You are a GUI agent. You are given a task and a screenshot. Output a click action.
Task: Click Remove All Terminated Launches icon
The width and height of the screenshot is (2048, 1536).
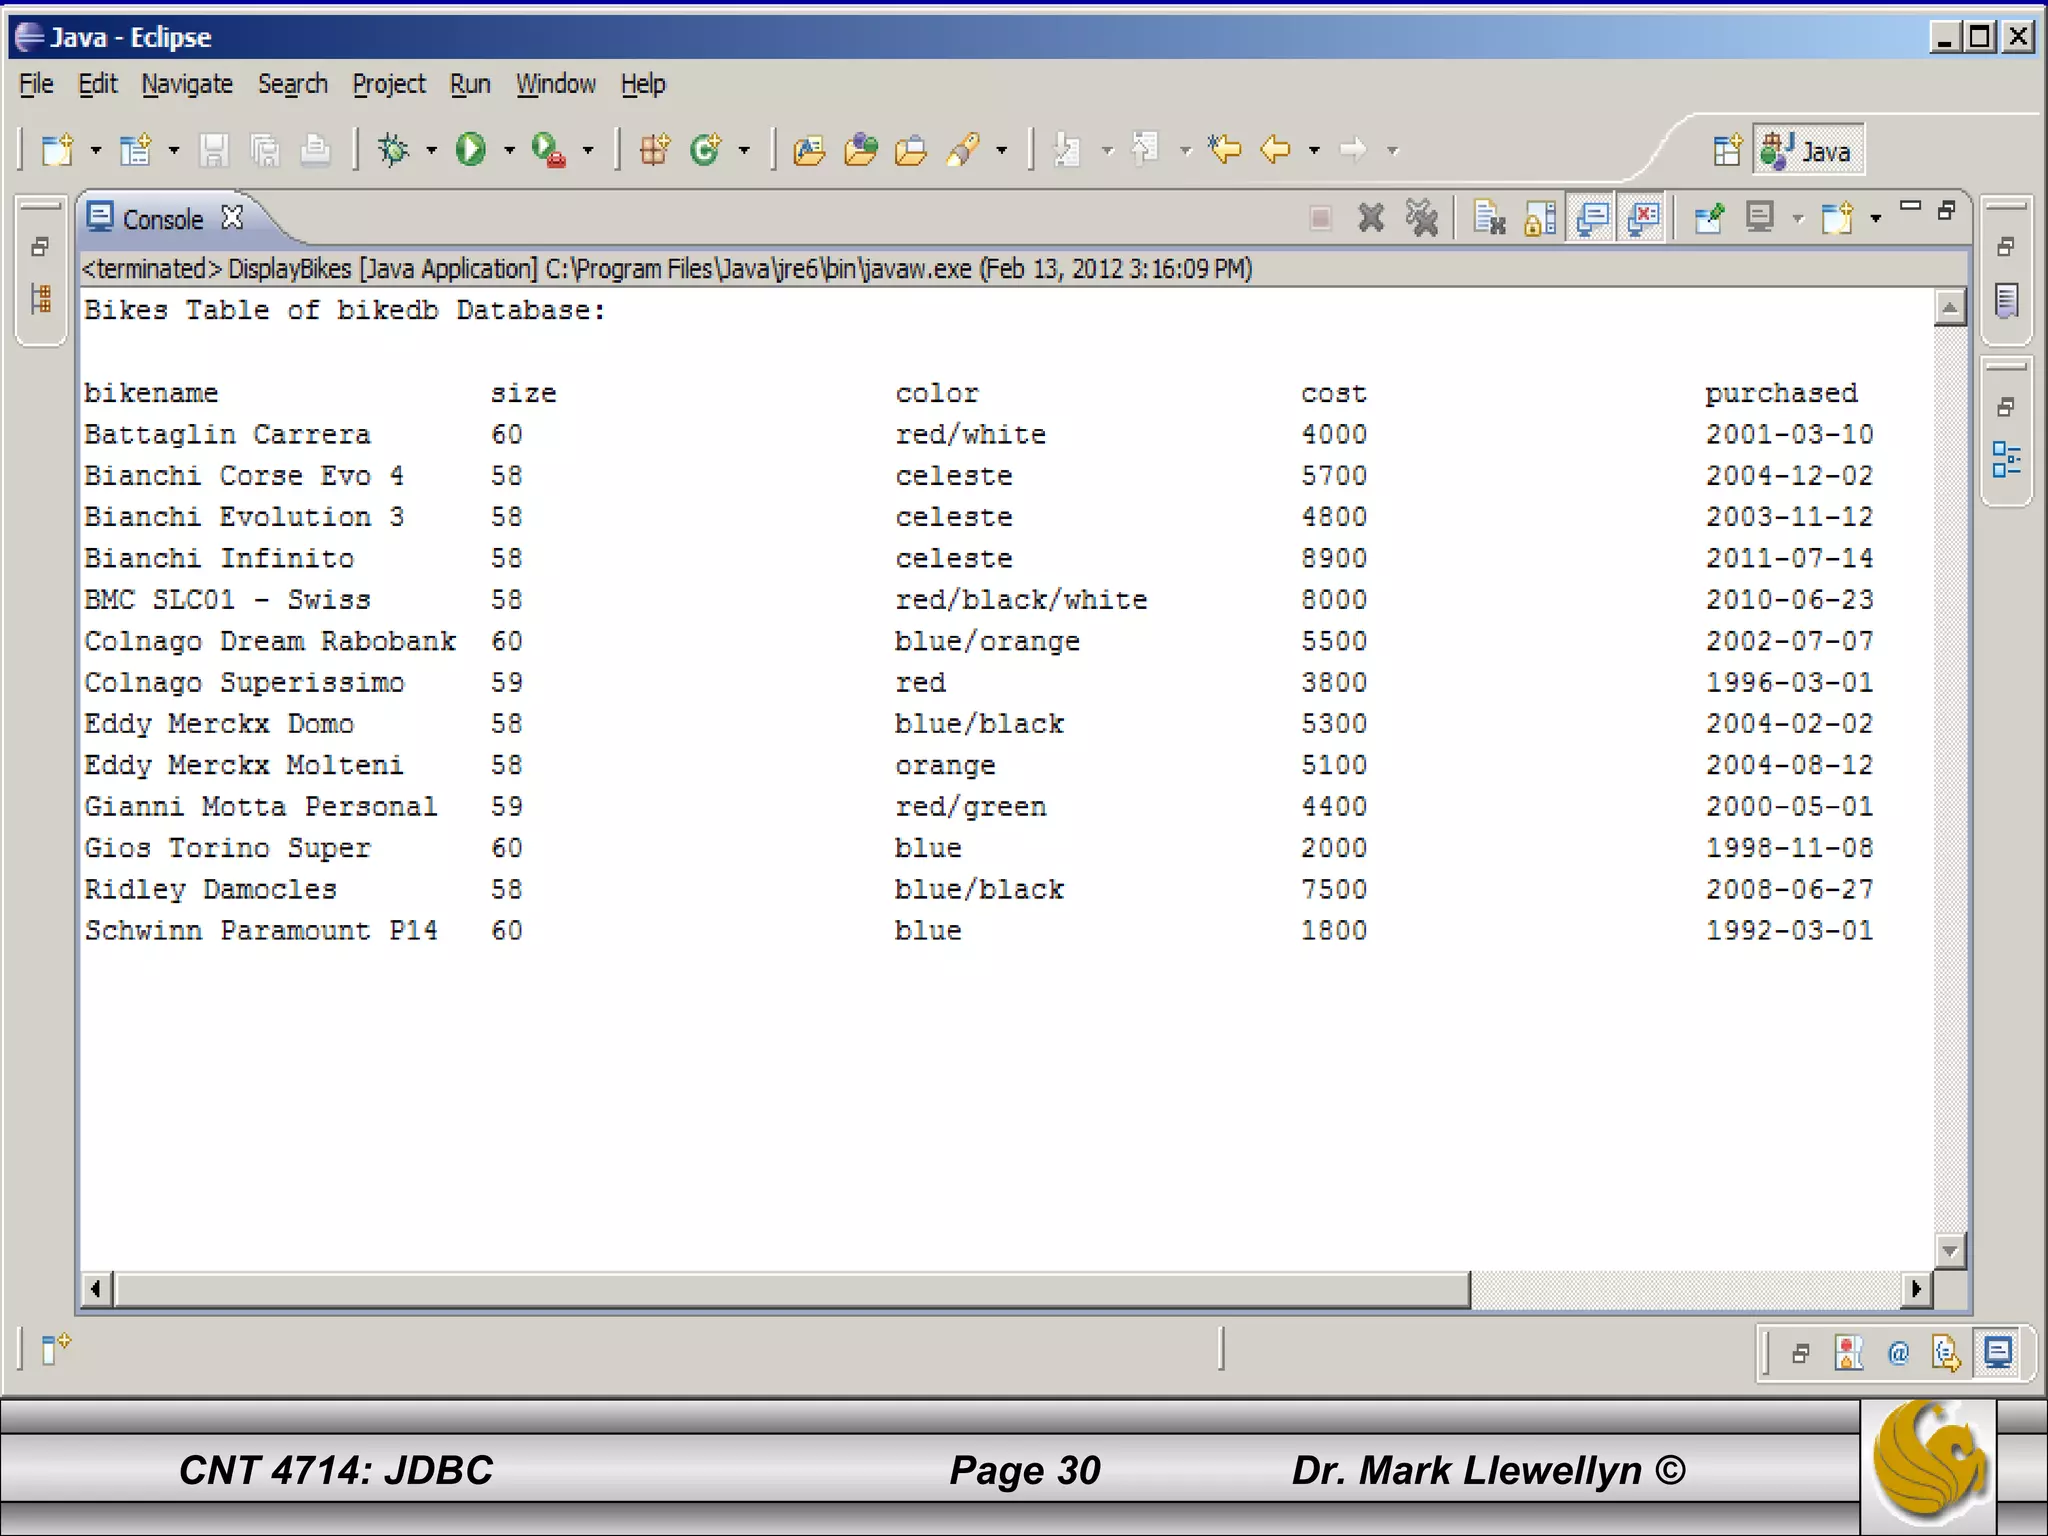click(1421, 217)
